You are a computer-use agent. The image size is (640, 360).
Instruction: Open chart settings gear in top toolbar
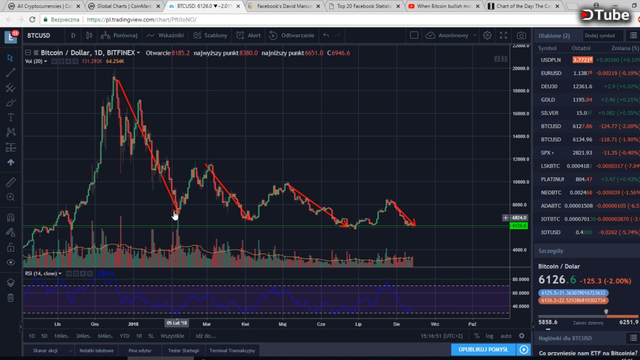[x=487, y=36]
